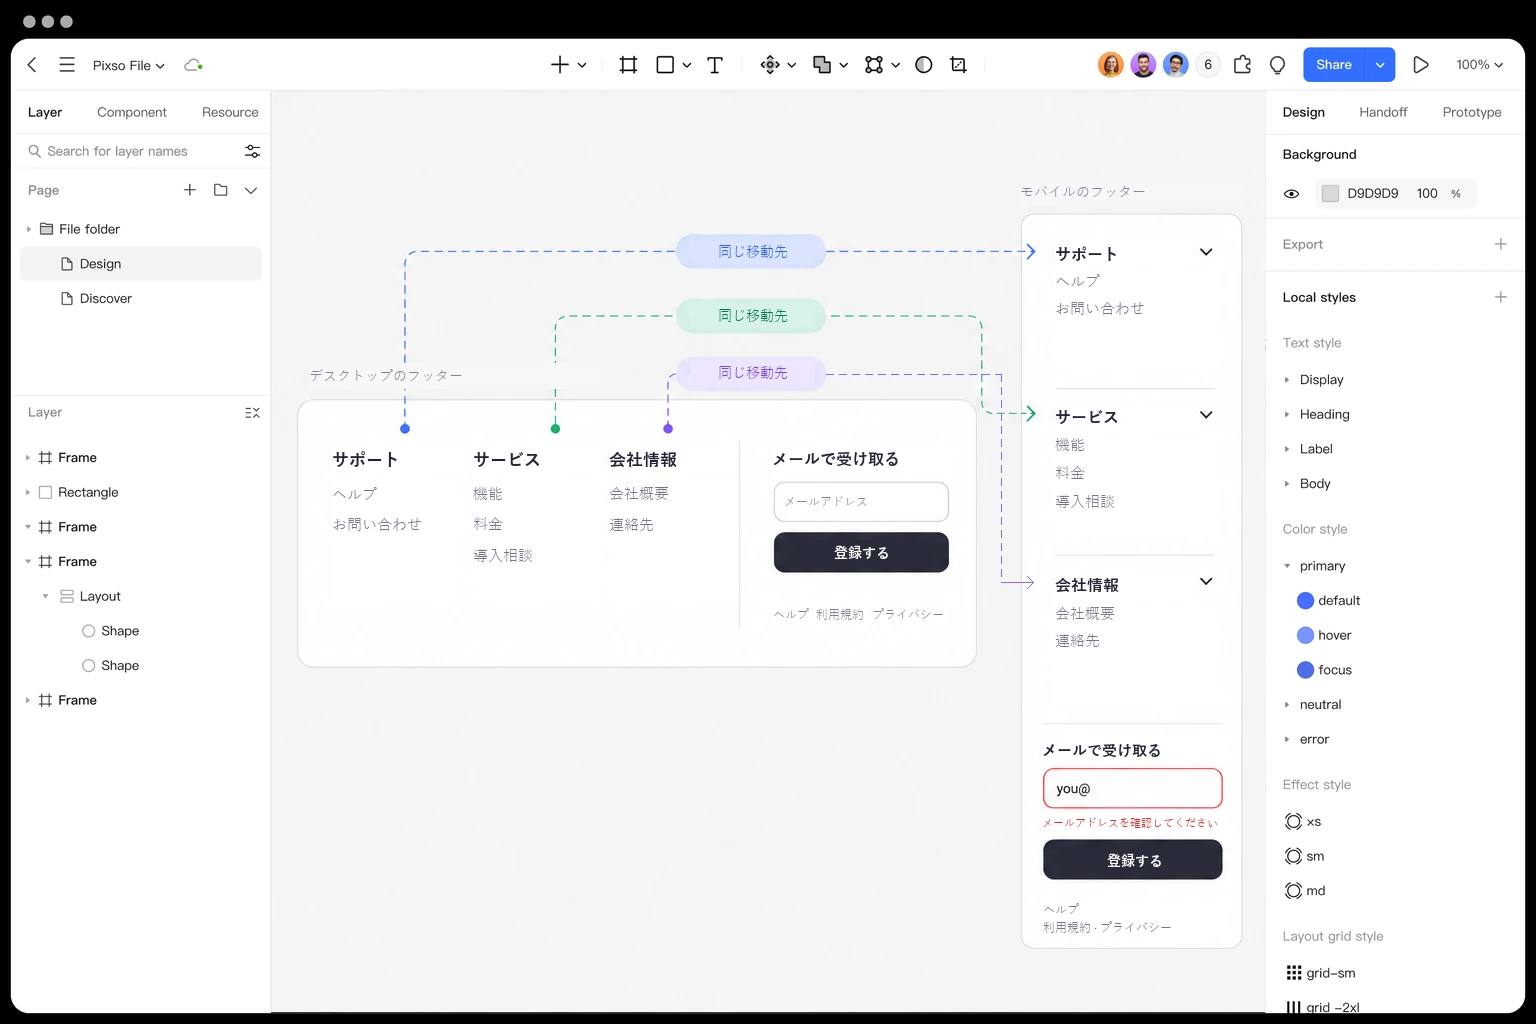Screen dimensions: 1536x1024
Task: Open the collaborator count badge showing 6
Action: pyautogui.click(x=1208, y=65)
